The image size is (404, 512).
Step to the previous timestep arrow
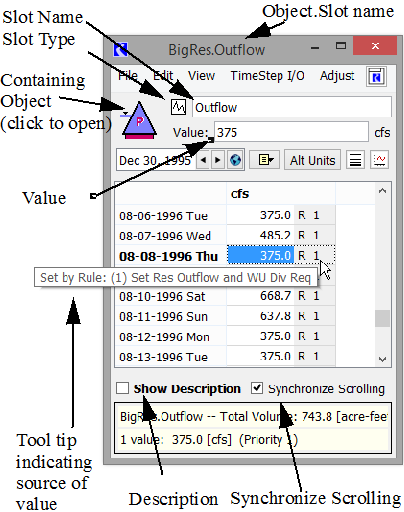(x=203, y=160)
